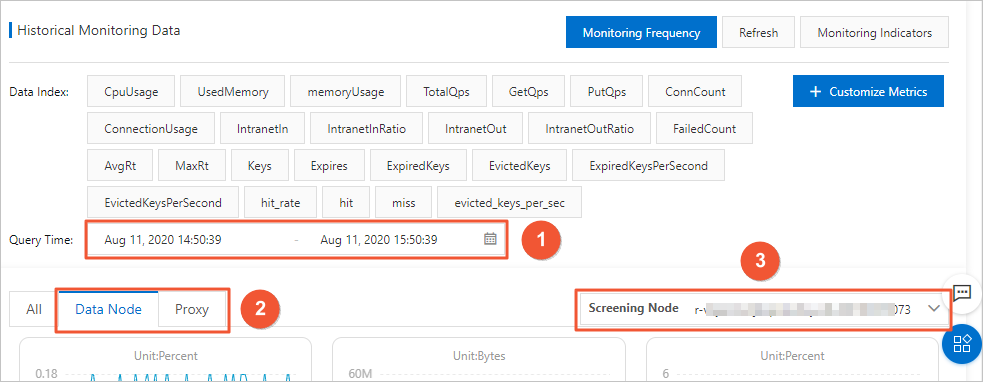
Task: Choose the IntranetOutRatio metric
Action: pyautogui.click(x=589, y=129)
